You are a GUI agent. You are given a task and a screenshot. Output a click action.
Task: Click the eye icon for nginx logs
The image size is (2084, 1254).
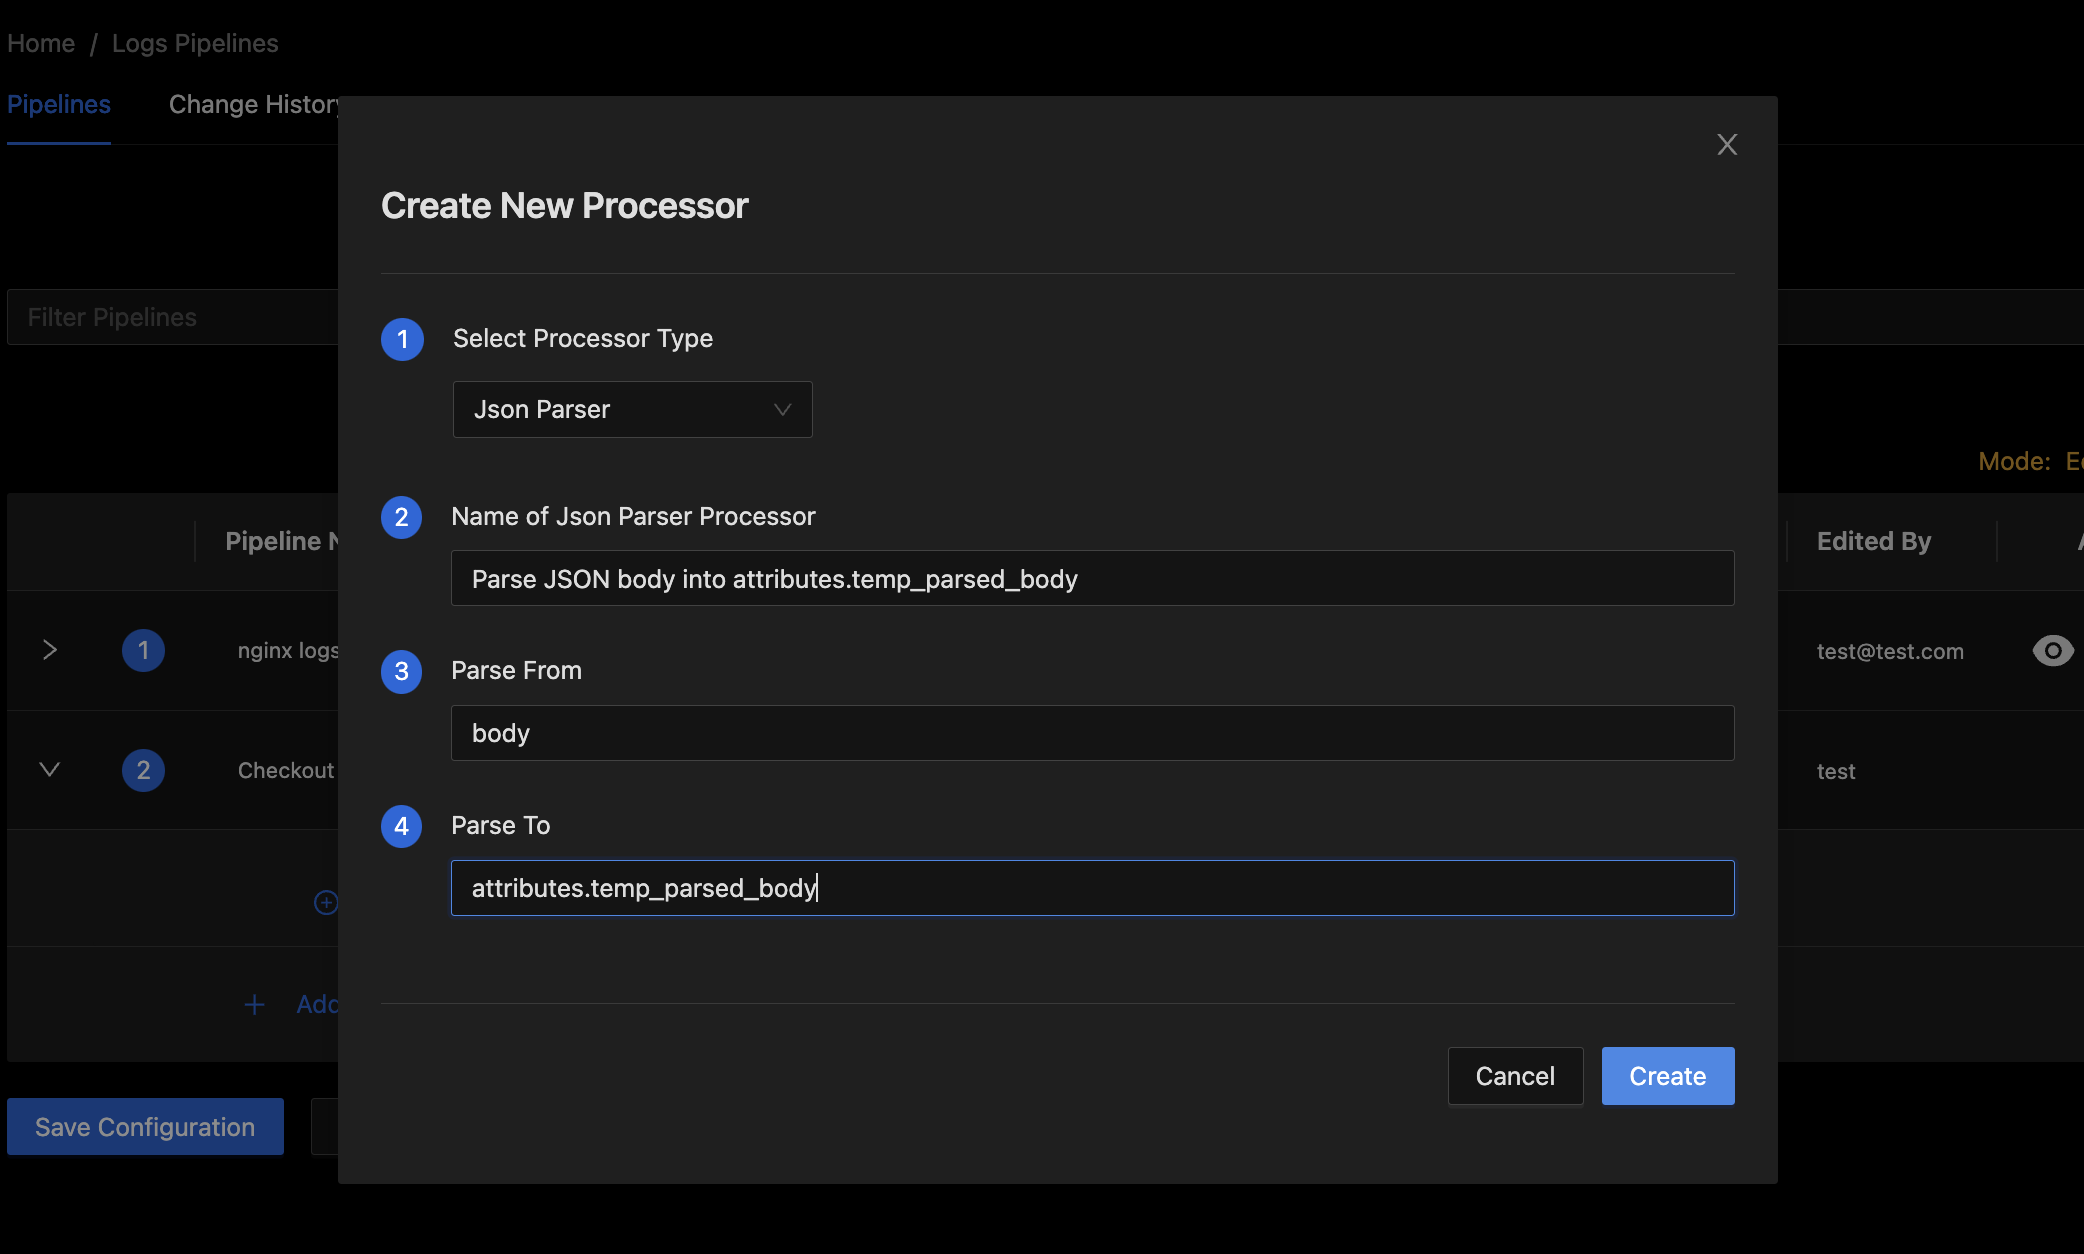[x=2052, y=651]
